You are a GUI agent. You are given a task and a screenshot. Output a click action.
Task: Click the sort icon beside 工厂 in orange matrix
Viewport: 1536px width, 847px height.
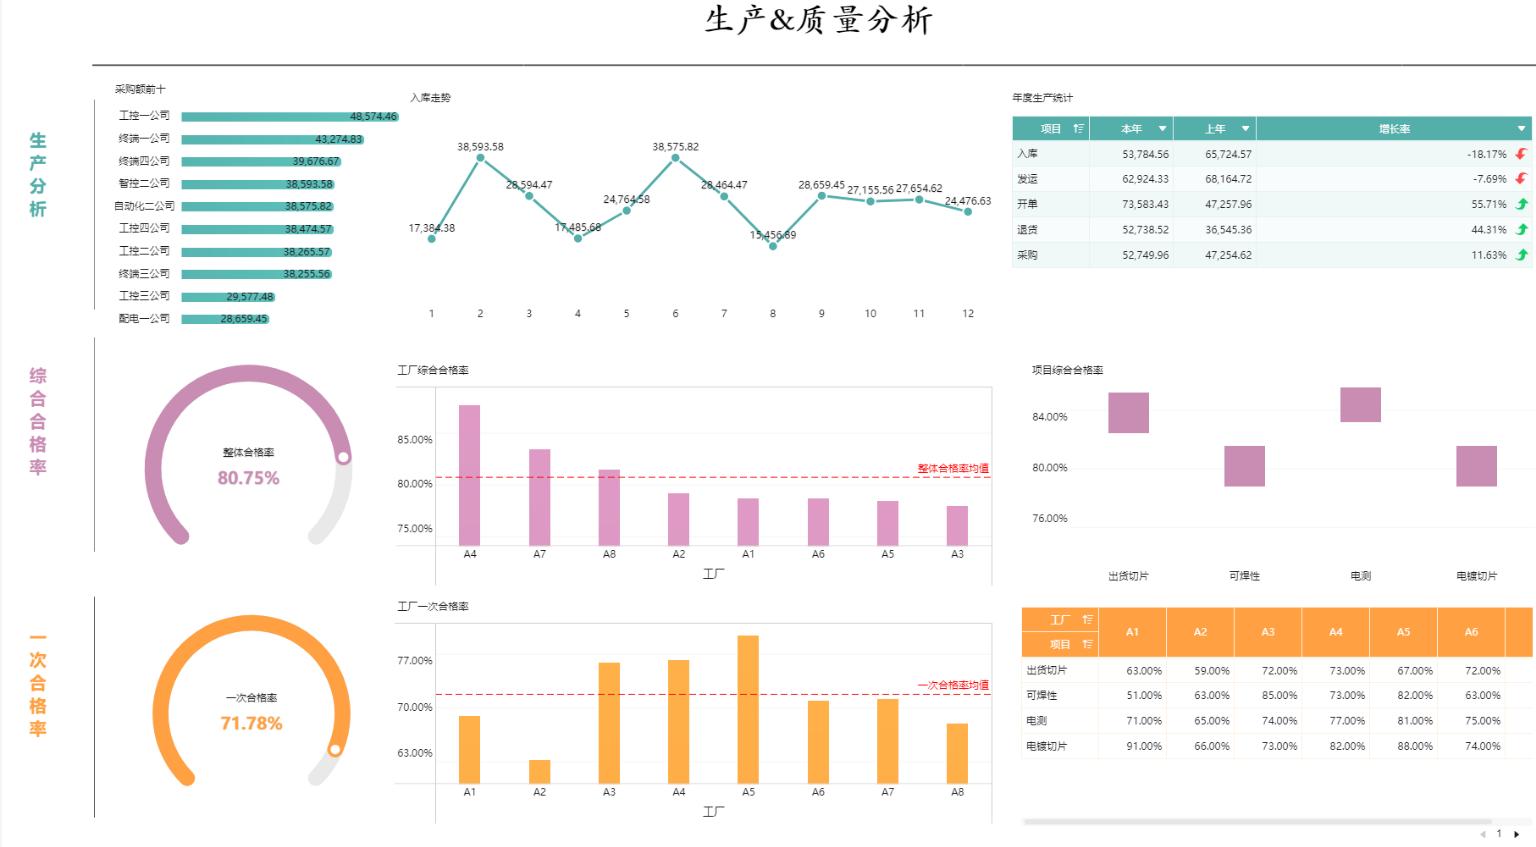pos(1088,619)
